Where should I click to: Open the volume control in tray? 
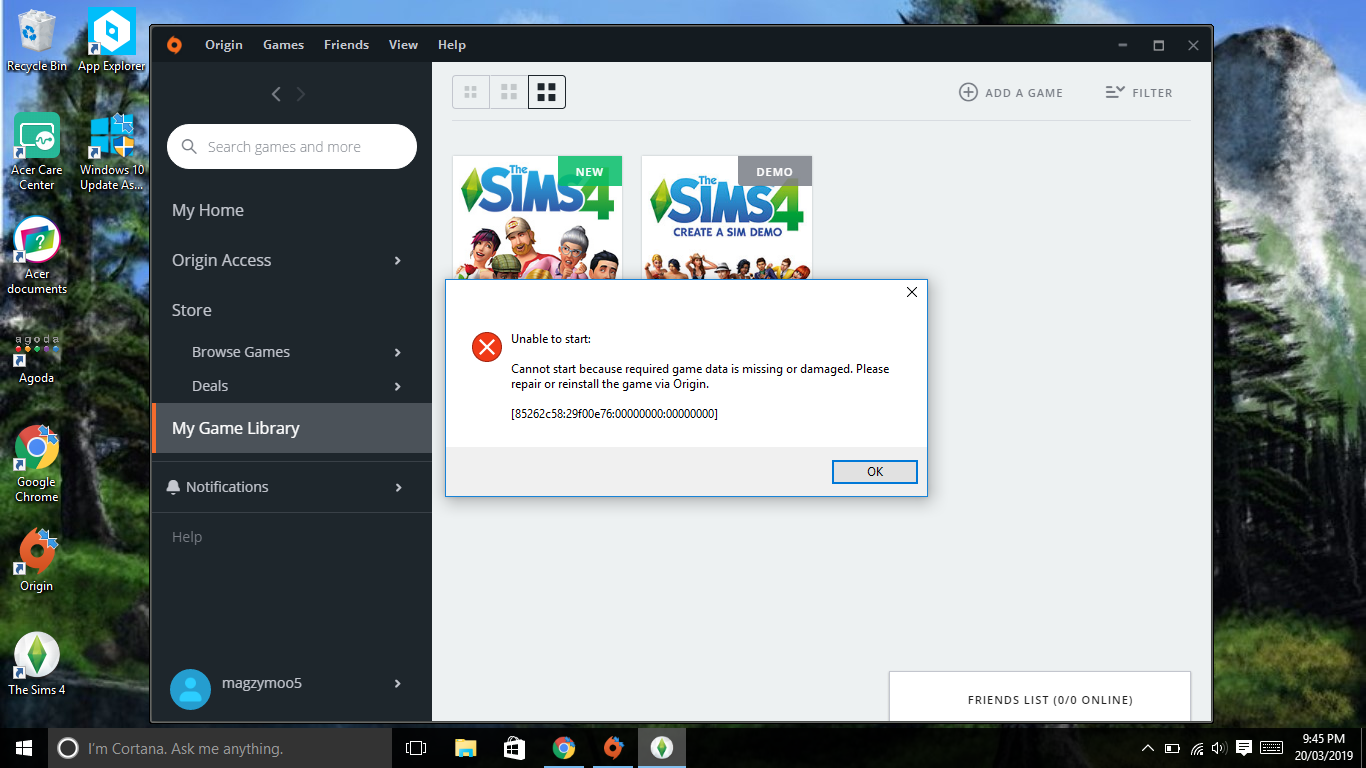pos(1219,748)
